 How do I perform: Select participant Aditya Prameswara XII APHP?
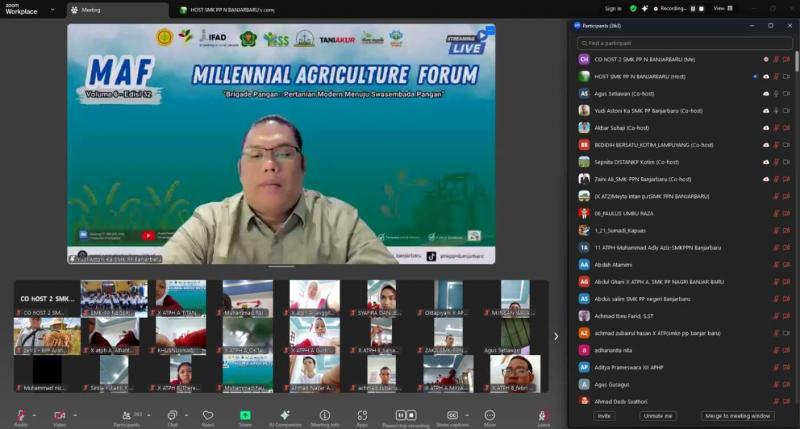tap(684, 367)
